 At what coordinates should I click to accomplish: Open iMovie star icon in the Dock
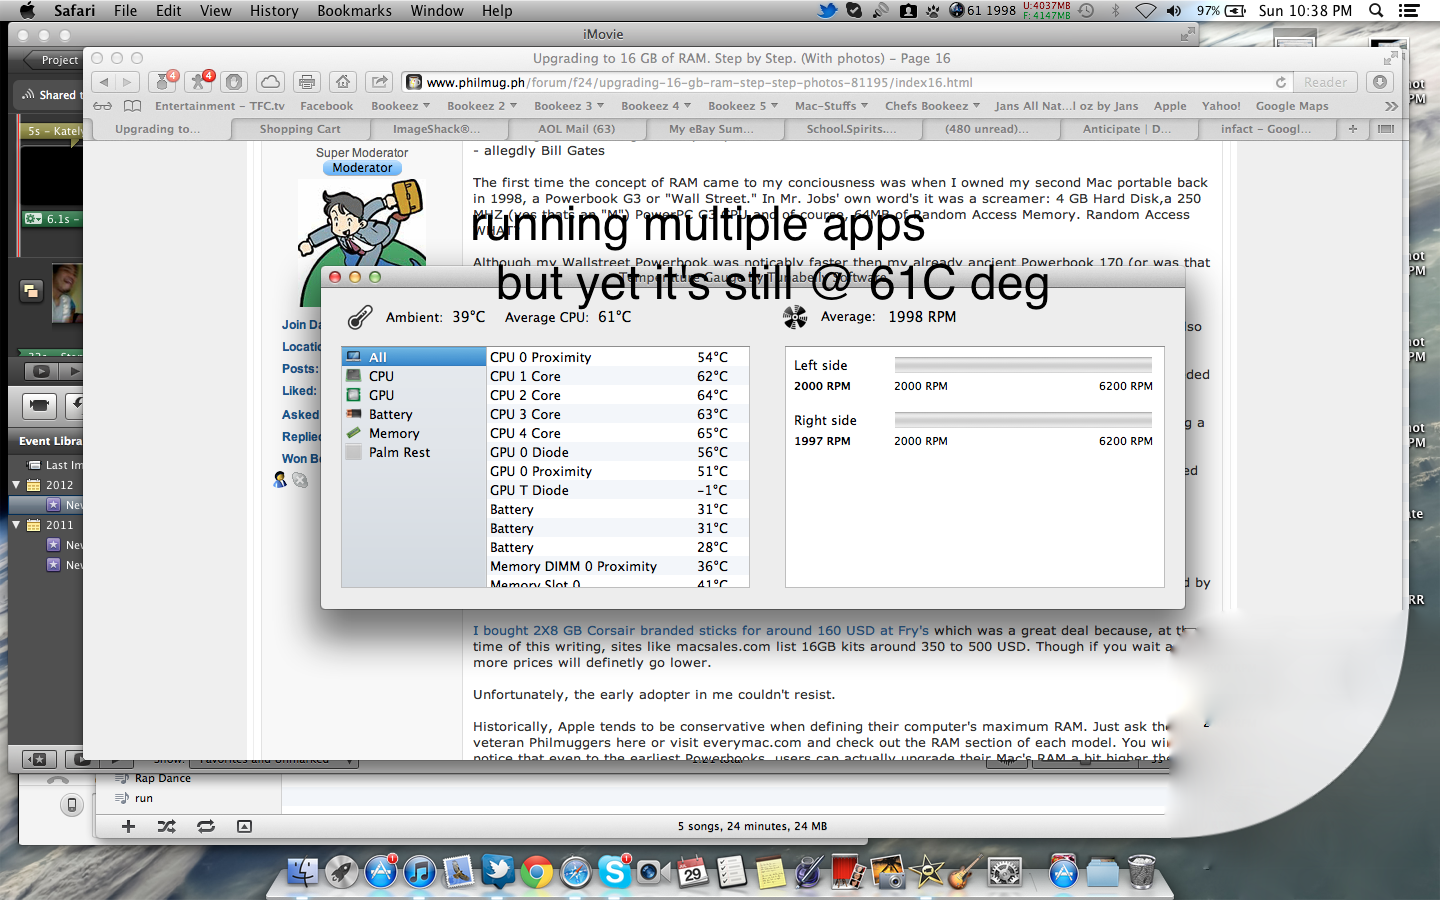click(x=927, y=872)
